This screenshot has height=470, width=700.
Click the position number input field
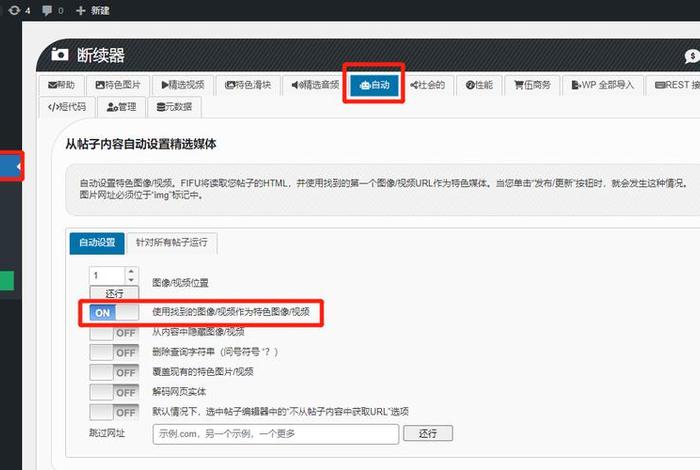(x=108, y=275)
